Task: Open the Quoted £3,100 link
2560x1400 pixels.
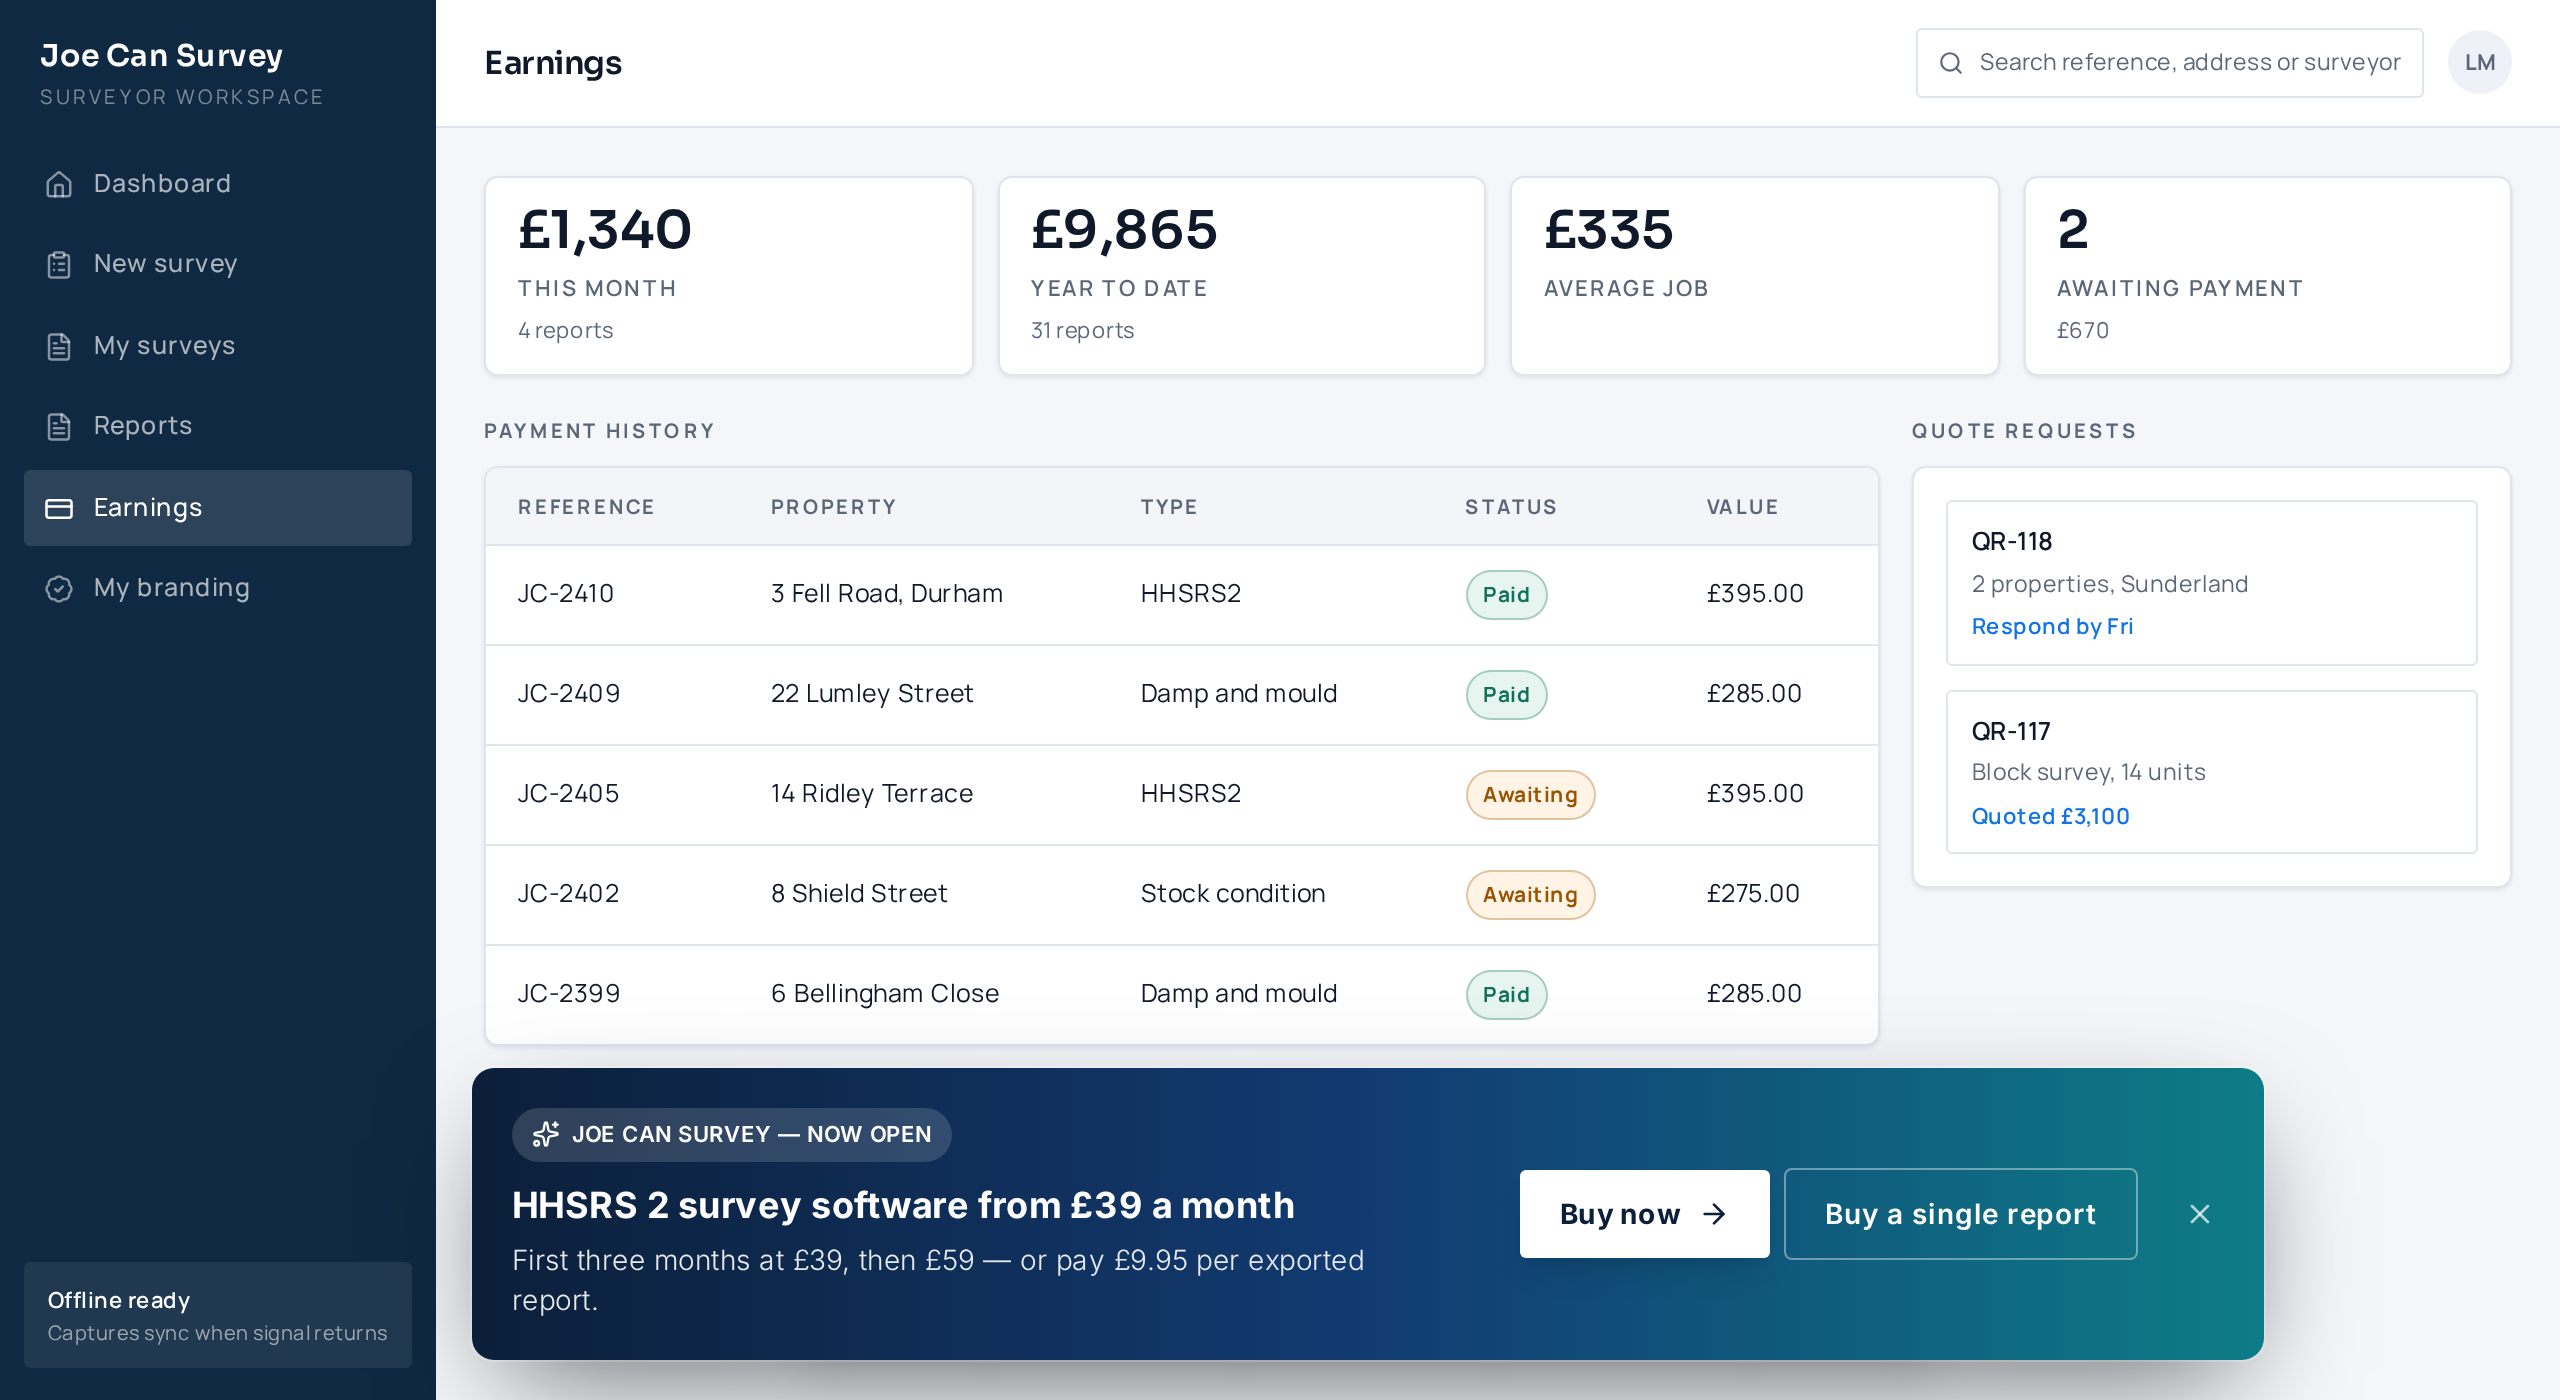Action: 2050,816
